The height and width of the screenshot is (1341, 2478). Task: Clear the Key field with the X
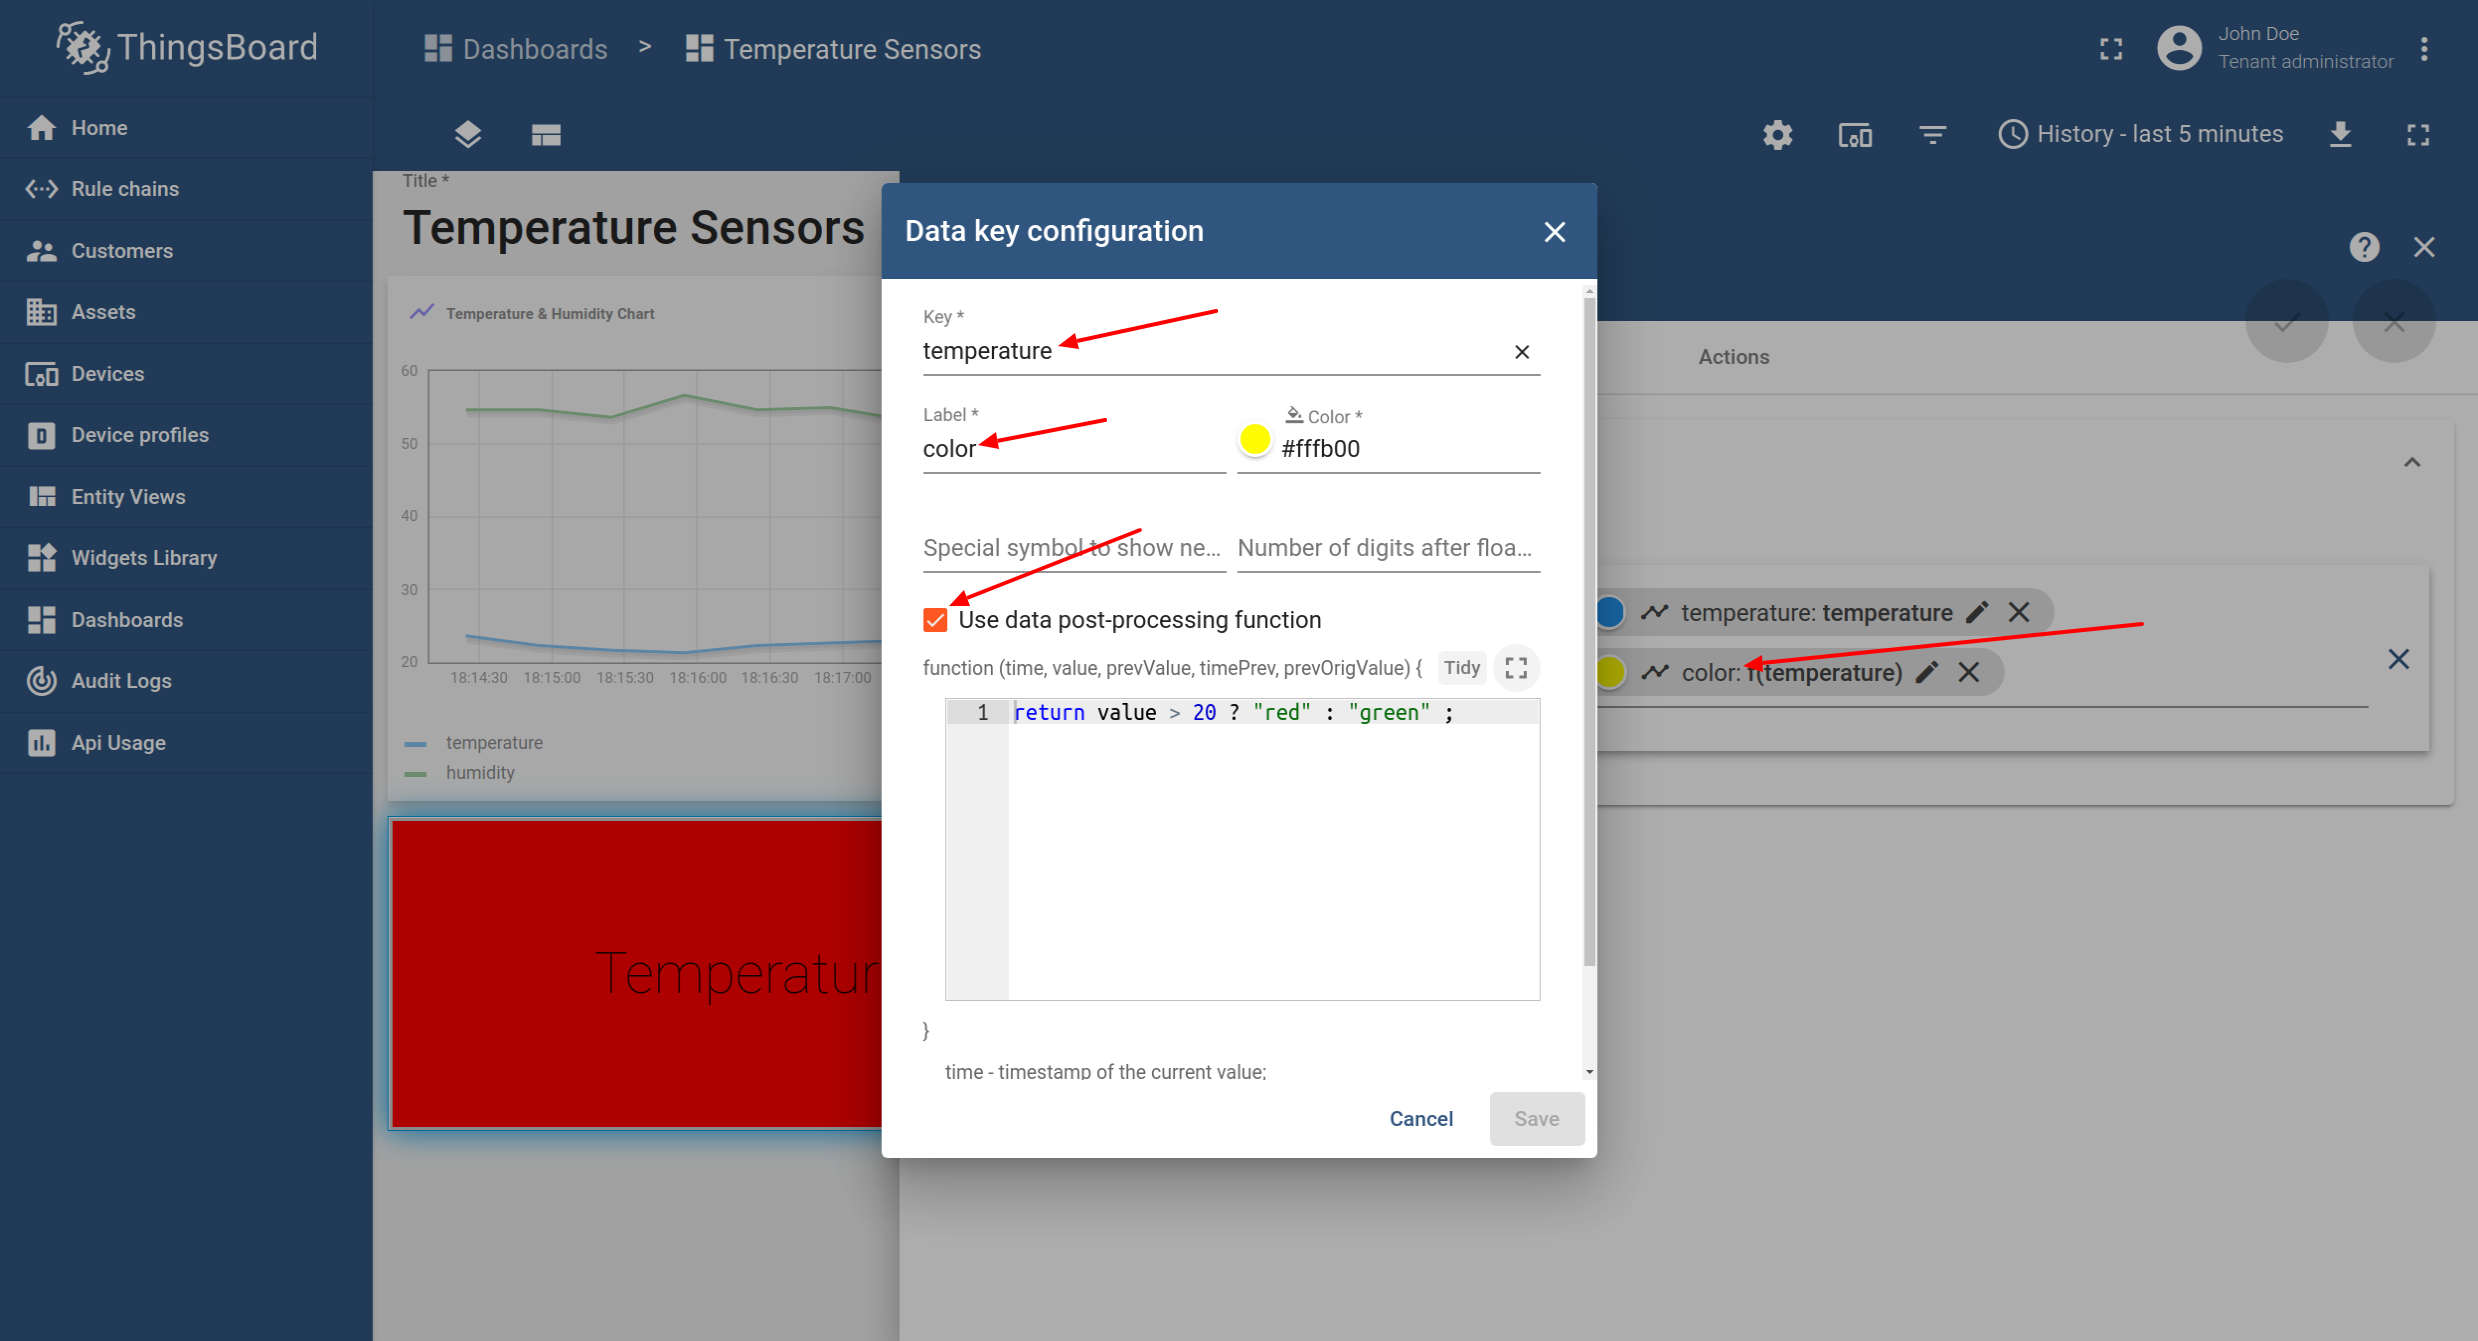coord(1521,351)
